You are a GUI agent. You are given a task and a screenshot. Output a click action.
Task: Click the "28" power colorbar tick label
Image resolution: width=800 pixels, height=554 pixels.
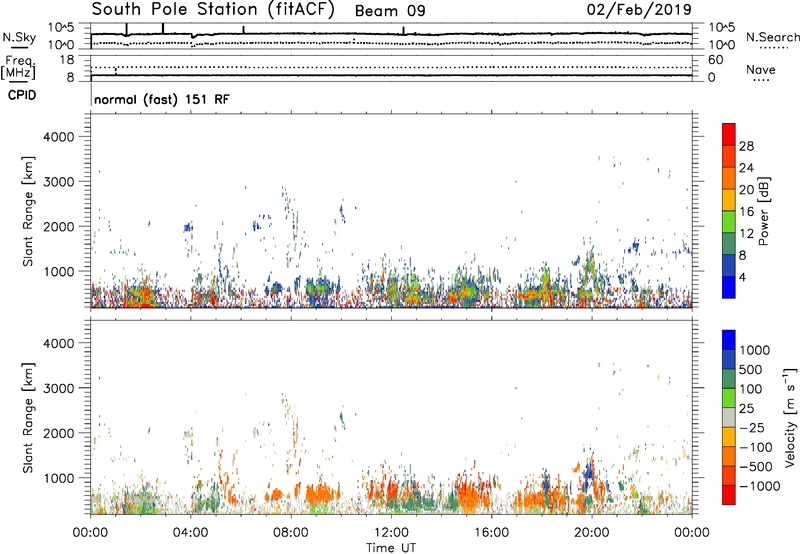coord(746,146)
